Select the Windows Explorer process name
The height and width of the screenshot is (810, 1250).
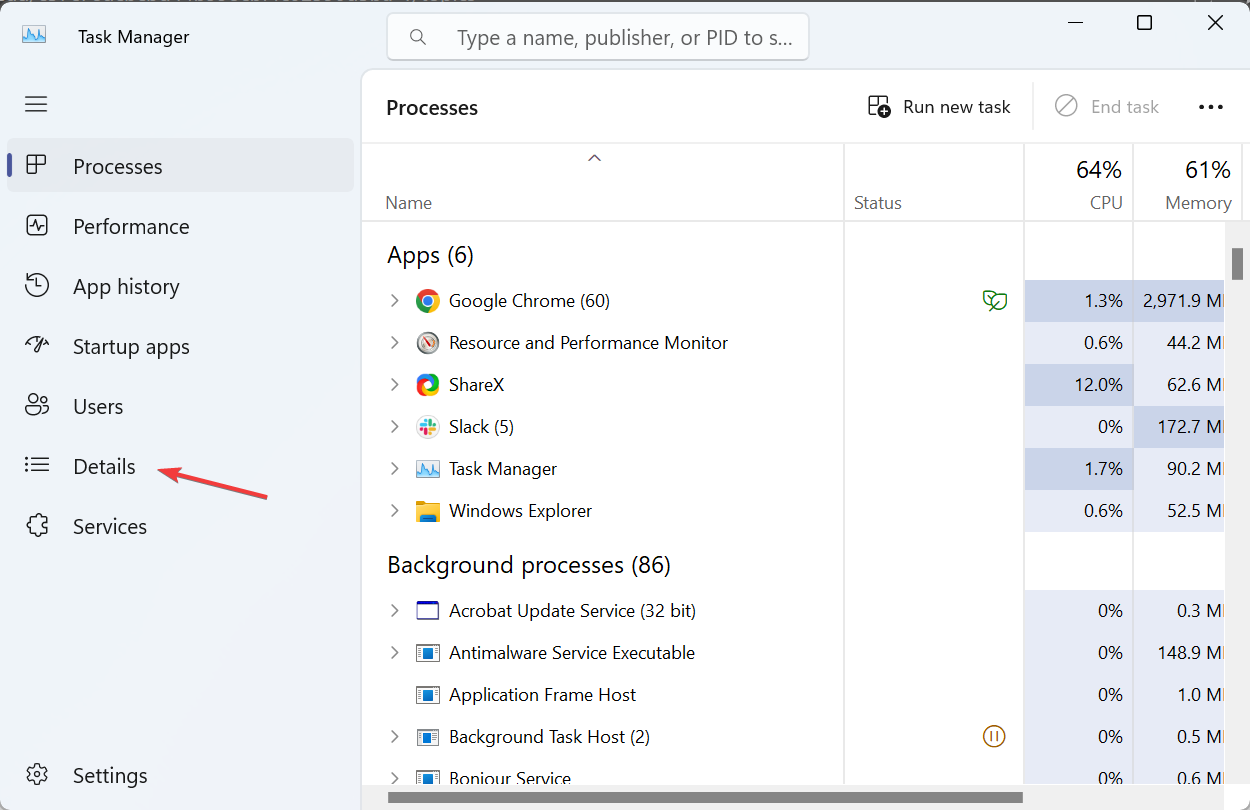point(520,511)
